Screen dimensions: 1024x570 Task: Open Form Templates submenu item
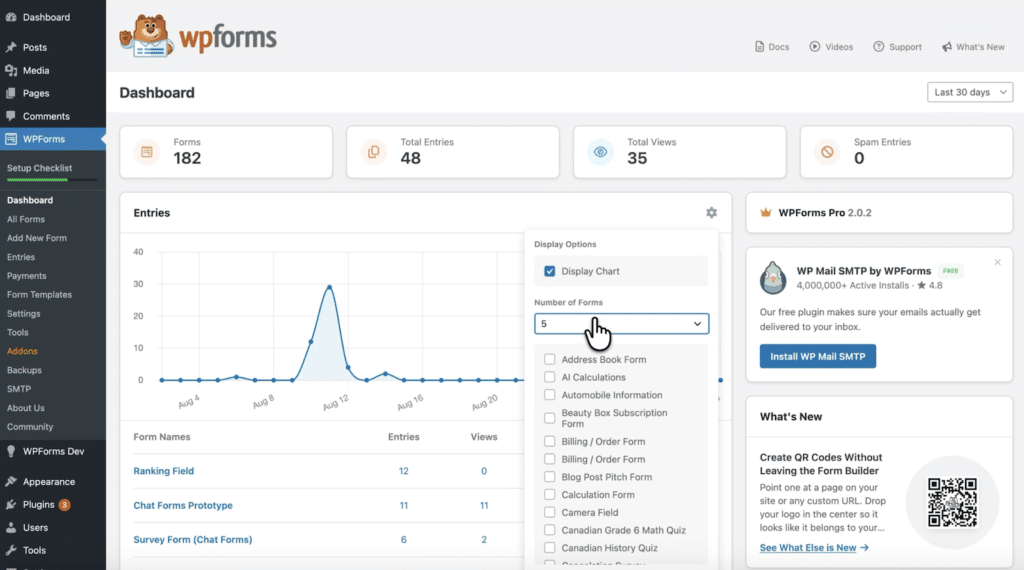pos(39,294)
